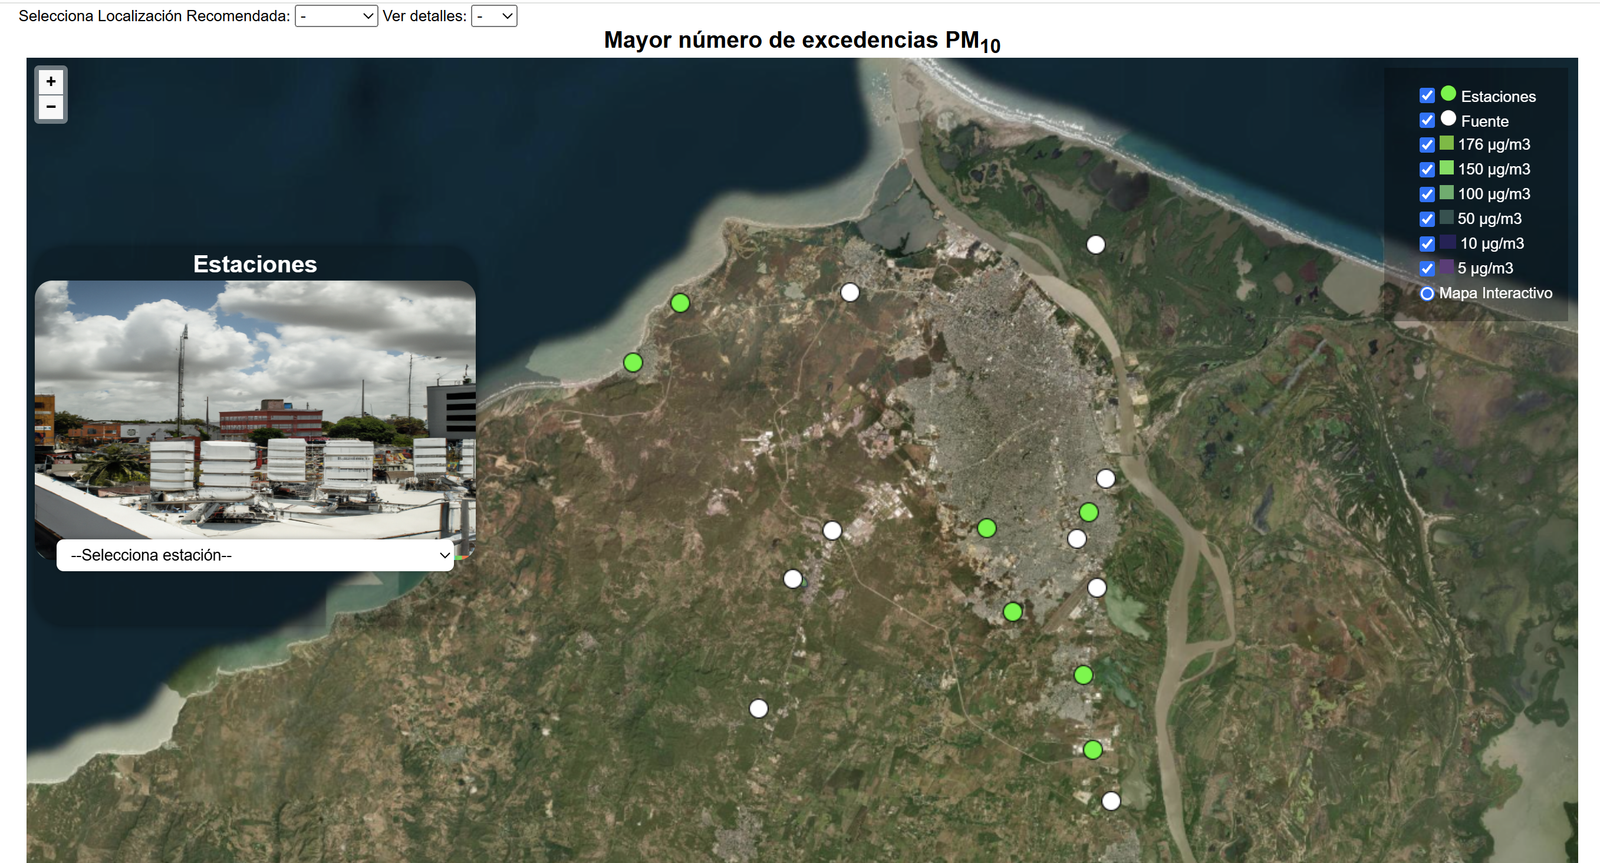Select the green station marker at the map's bottom

pyautogui.click(x=1093, y=749)
